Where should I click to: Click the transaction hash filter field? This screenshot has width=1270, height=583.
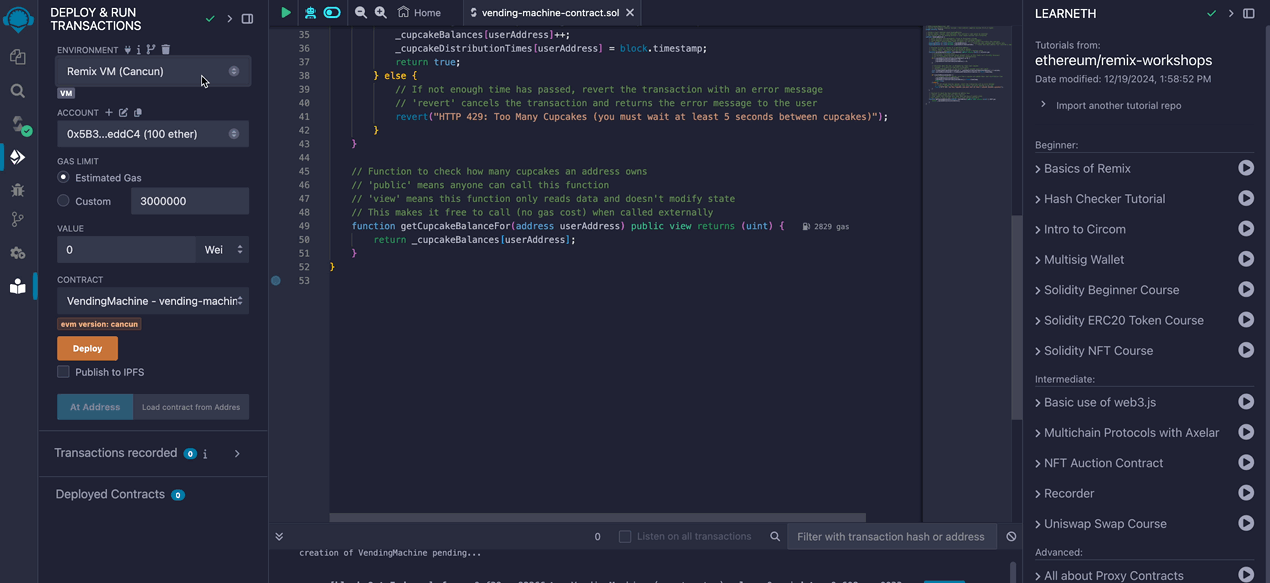point(890,537)
